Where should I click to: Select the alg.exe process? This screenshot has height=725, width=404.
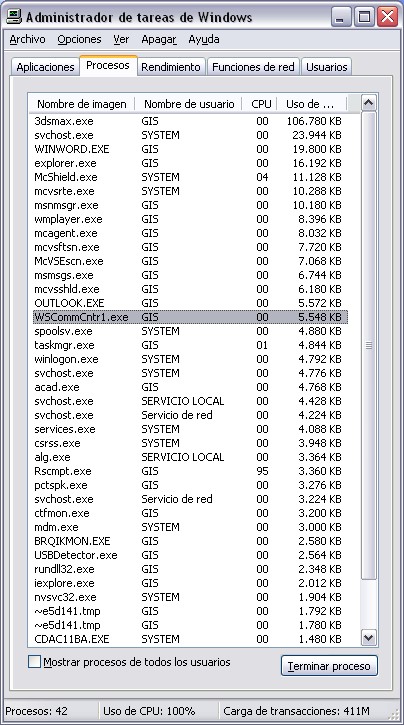[190, 457]
